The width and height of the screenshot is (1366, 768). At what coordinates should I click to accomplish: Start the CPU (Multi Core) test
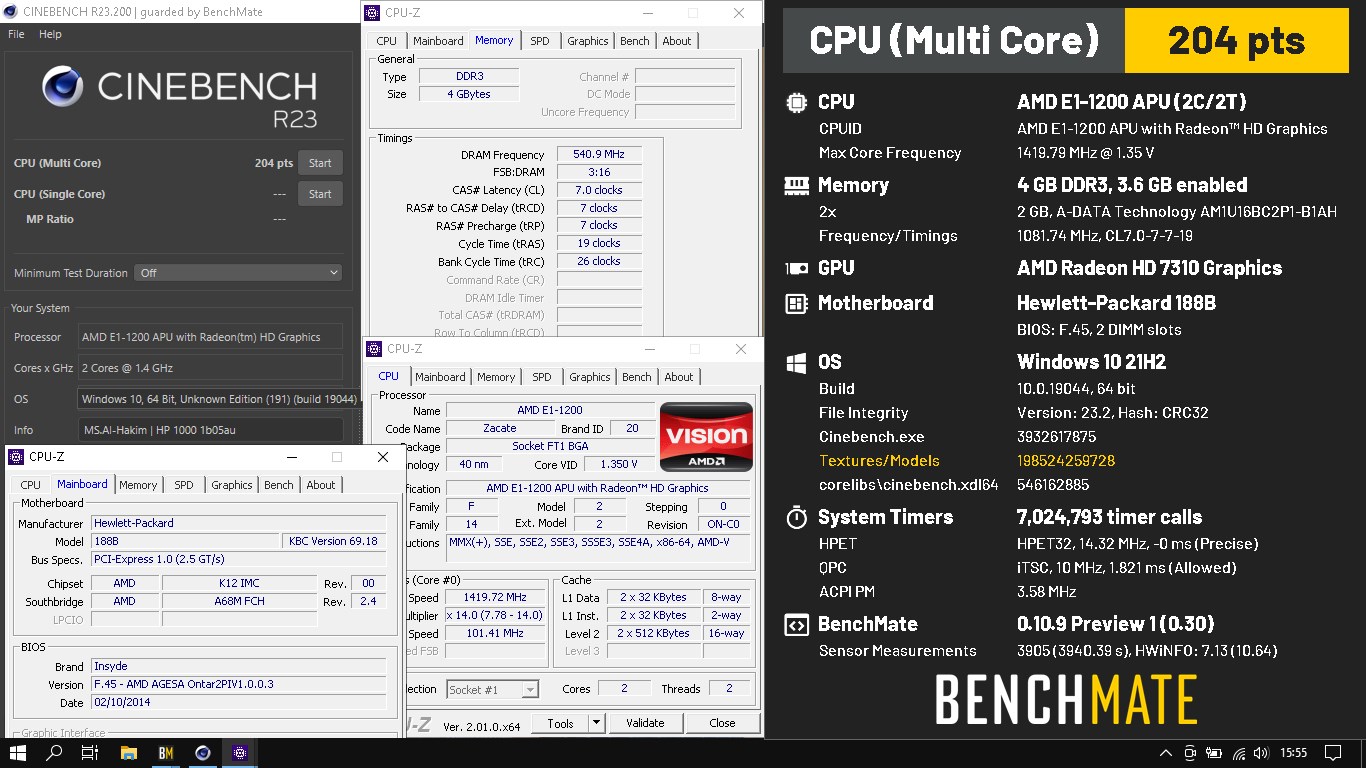coord(320,163)
